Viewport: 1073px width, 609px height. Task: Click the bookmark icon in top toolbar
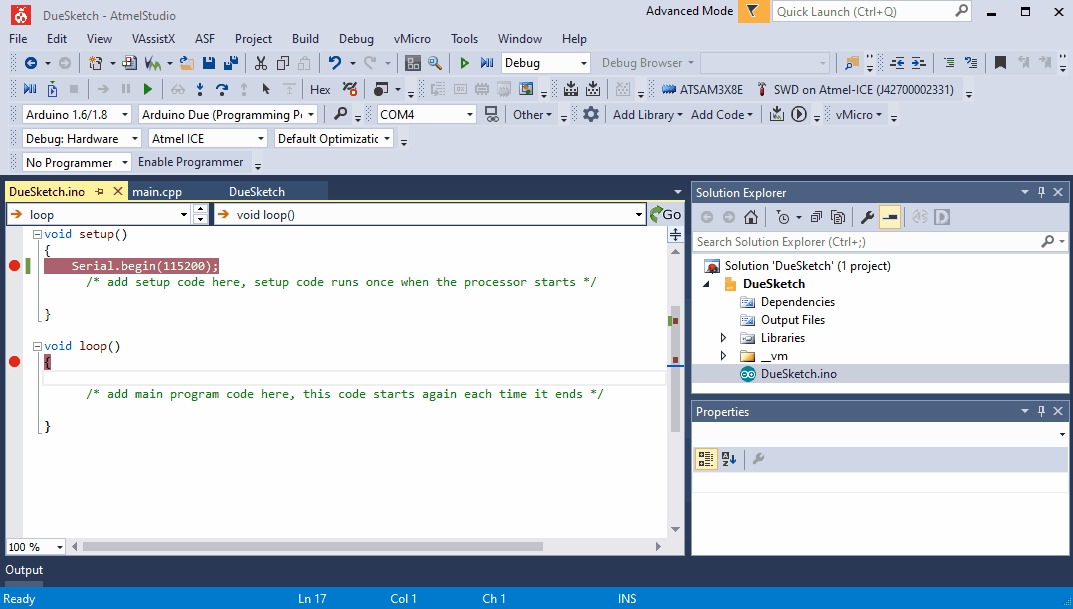click(1000, 63)
